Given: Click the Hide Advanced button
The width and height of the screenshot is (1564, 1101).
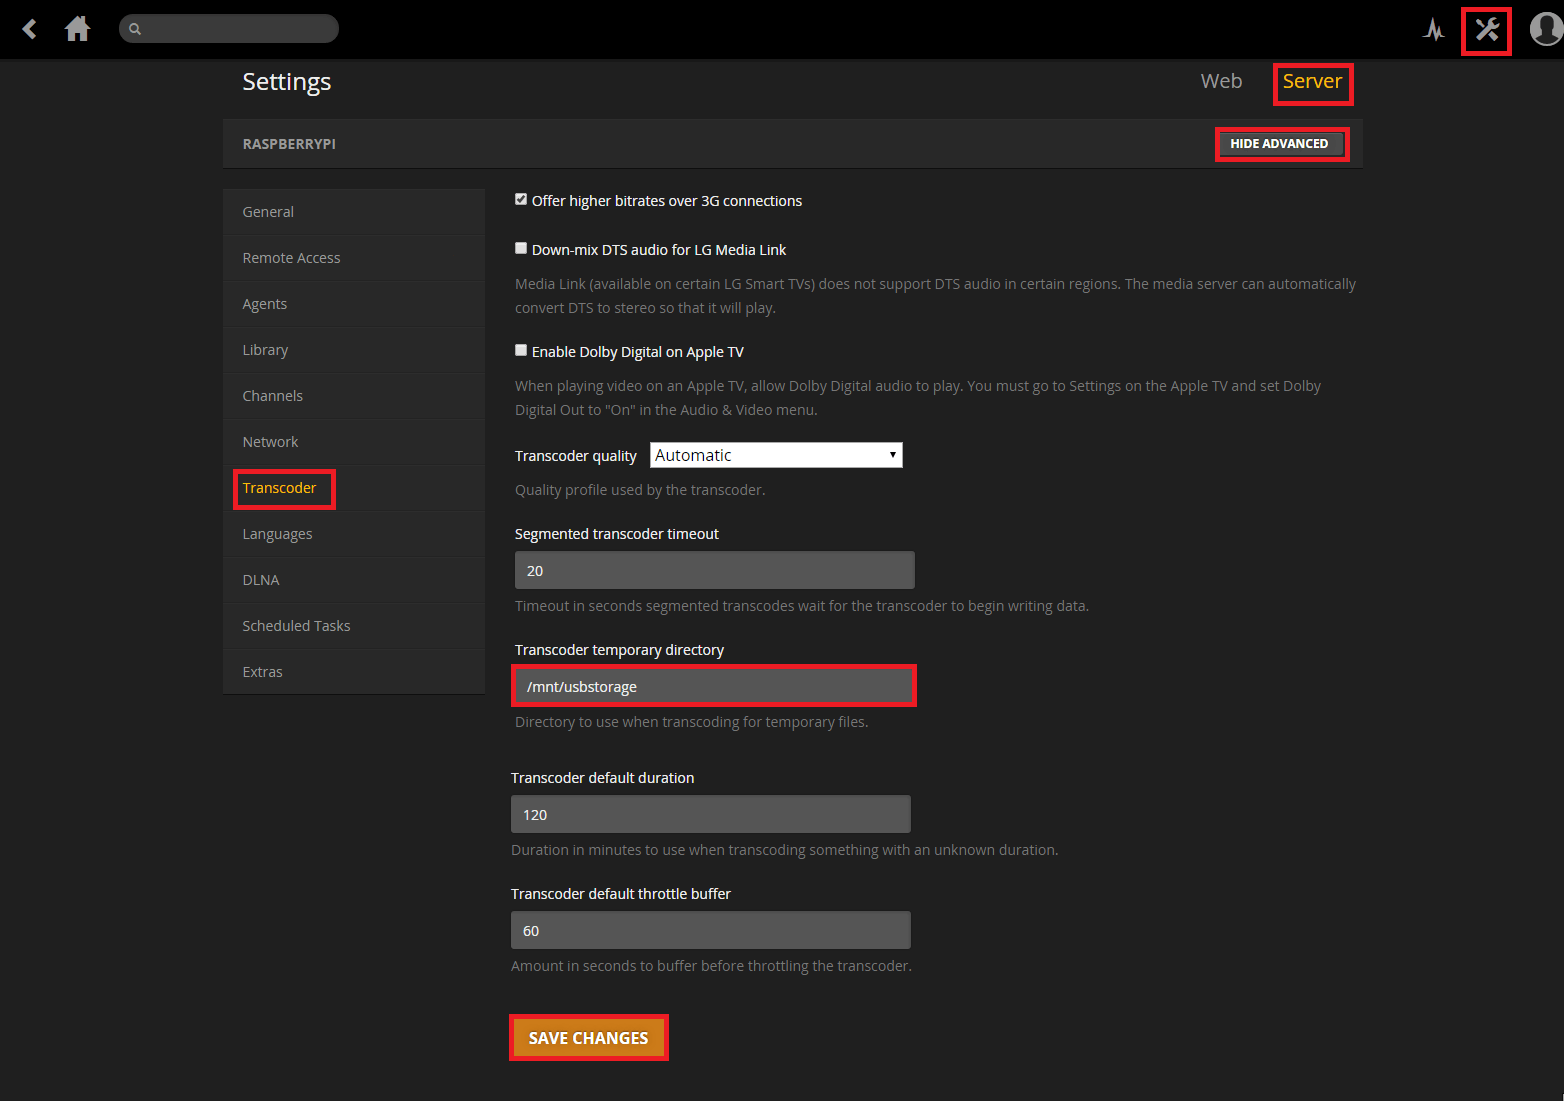Looking at the screenshot, I should 1279,144.
